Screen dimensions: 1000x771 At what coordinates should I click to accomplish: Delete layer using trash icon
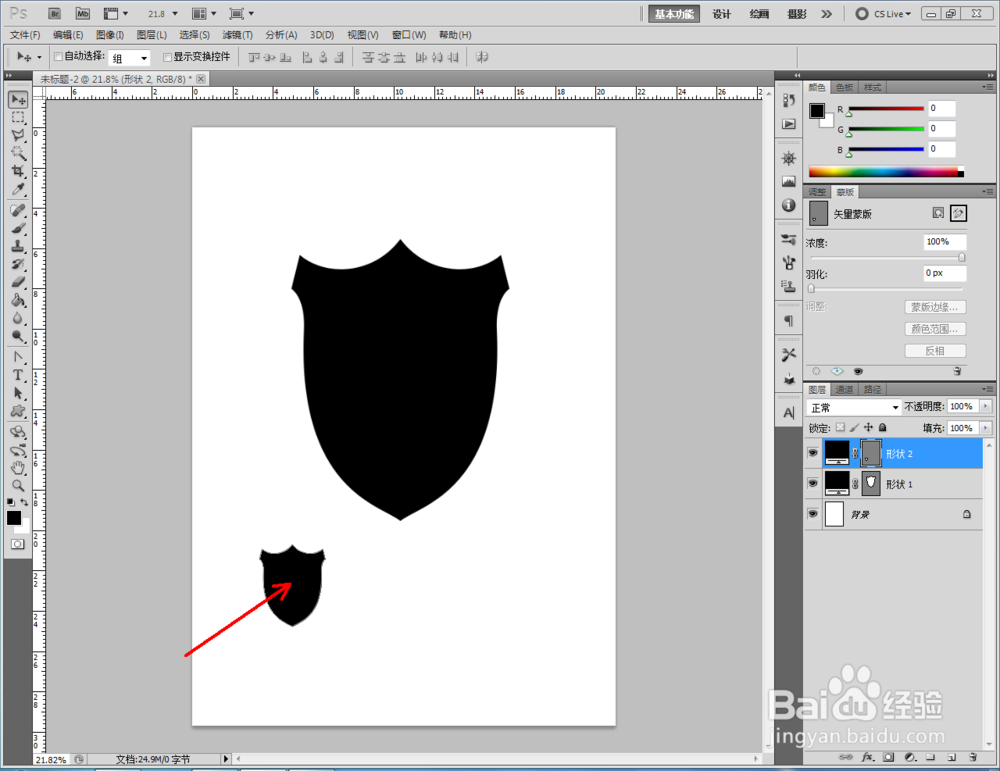[x=973, y=757]
